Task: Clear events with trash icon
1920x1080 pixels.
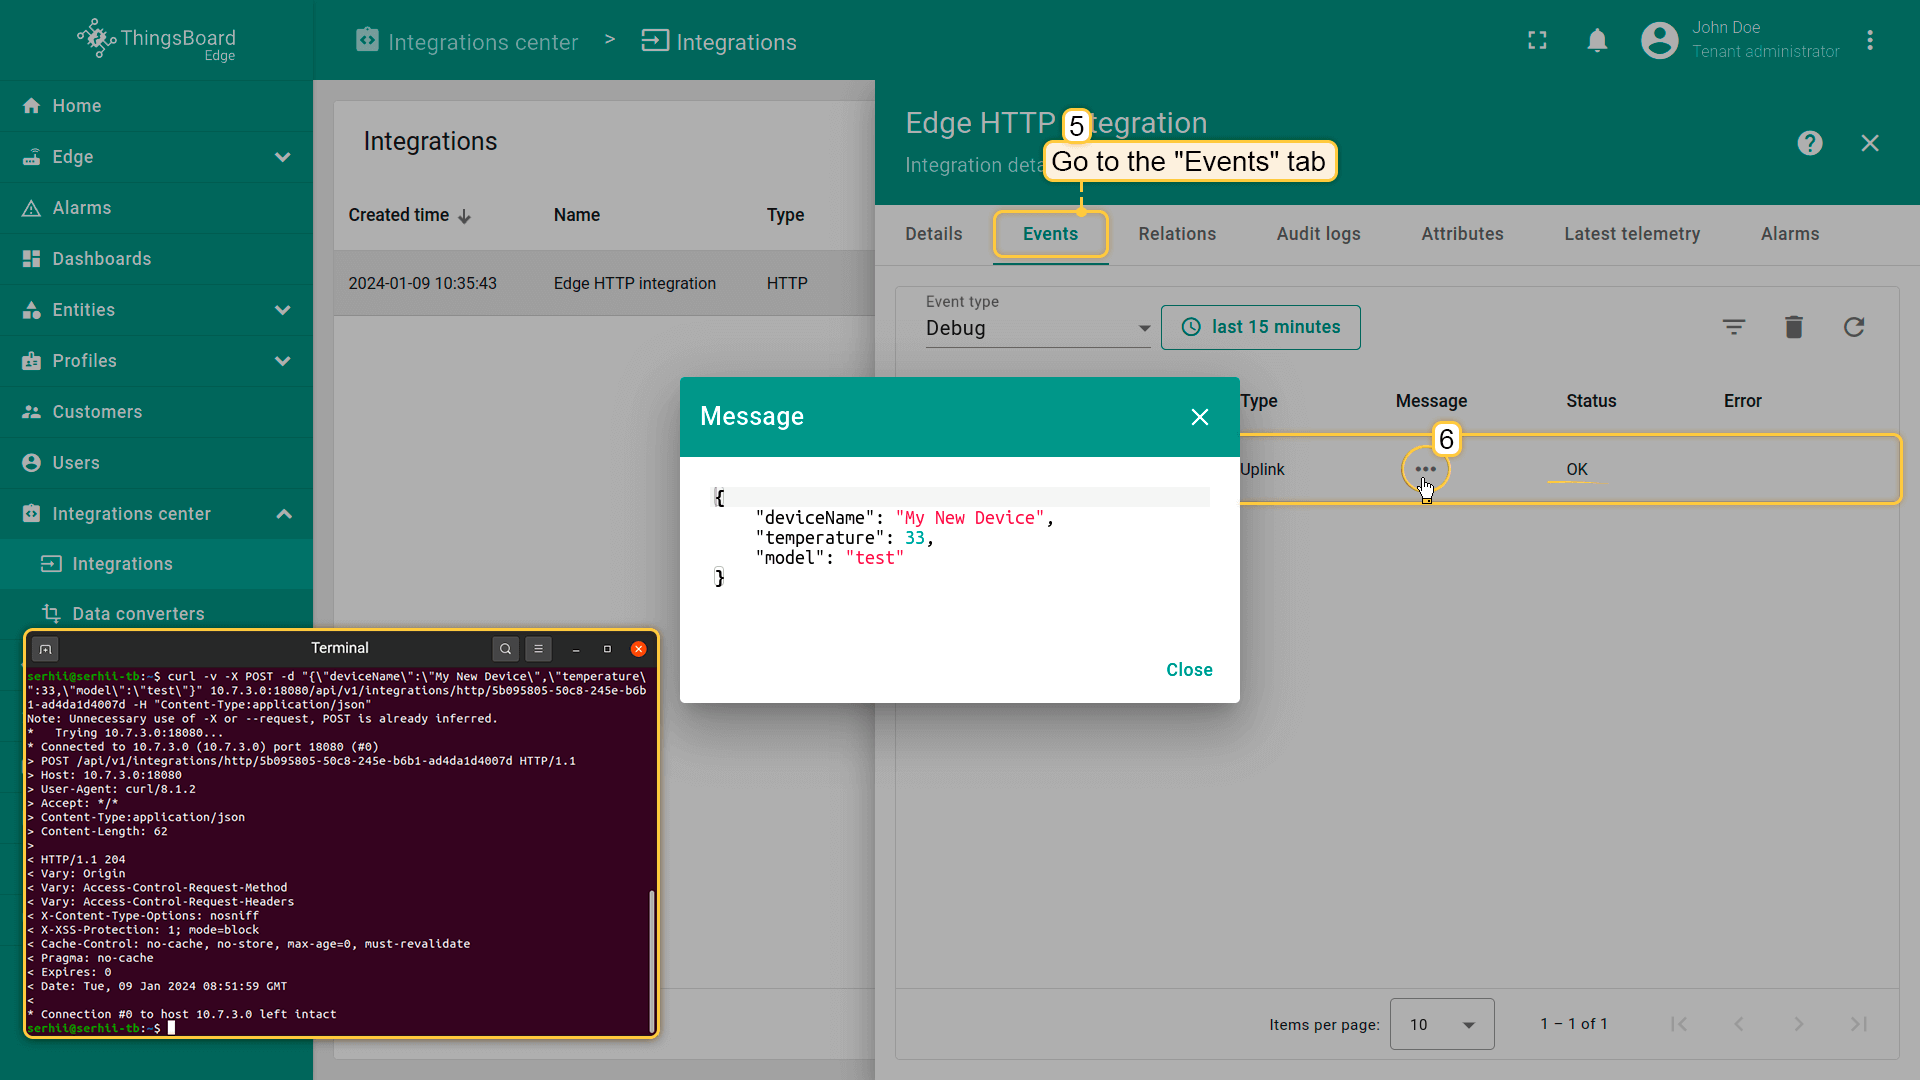Action: tap(1793, 327)
